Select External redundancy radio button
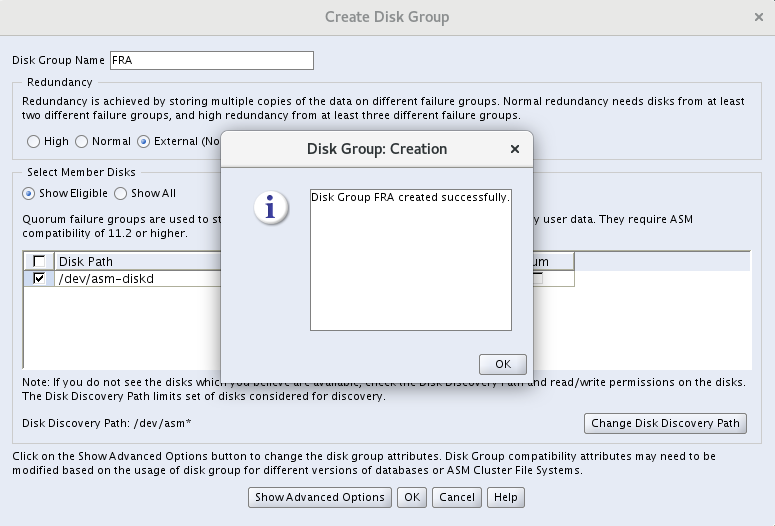 pos(144,142)
